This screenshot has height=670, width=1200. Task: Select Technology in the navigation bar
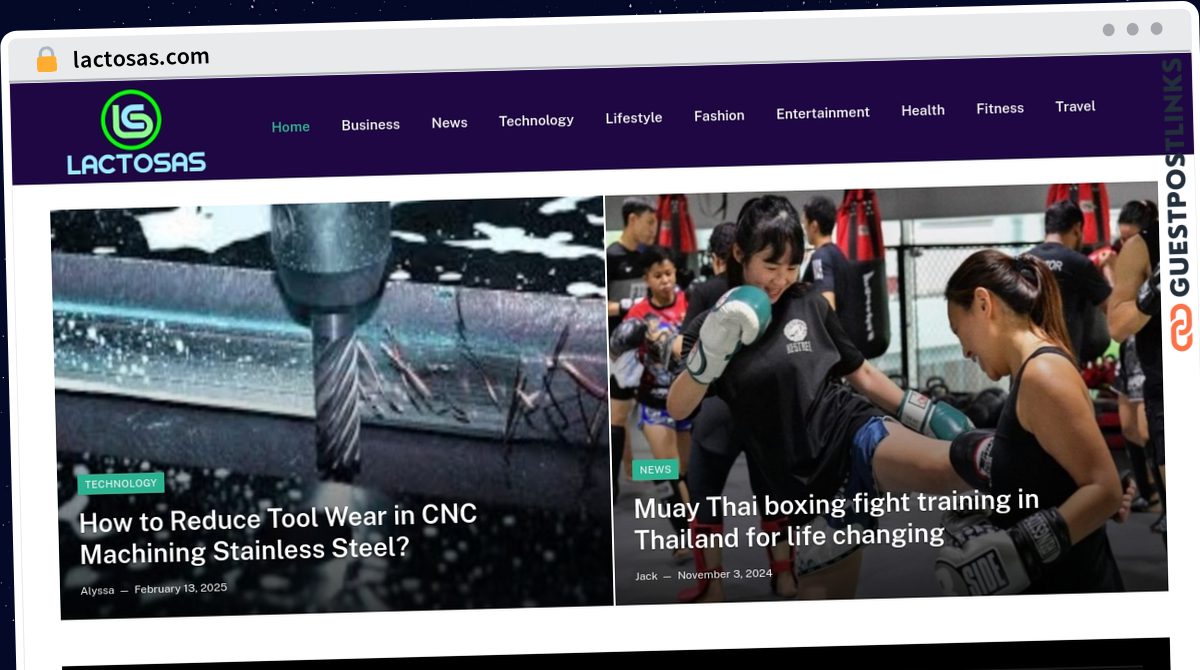(x=536, y=120)
